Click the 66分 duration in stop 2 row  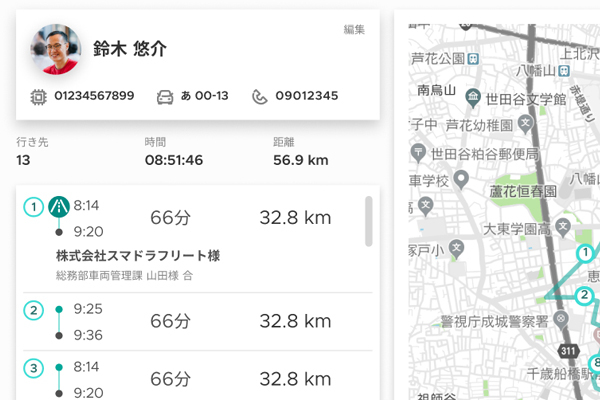tap(170, 321)
